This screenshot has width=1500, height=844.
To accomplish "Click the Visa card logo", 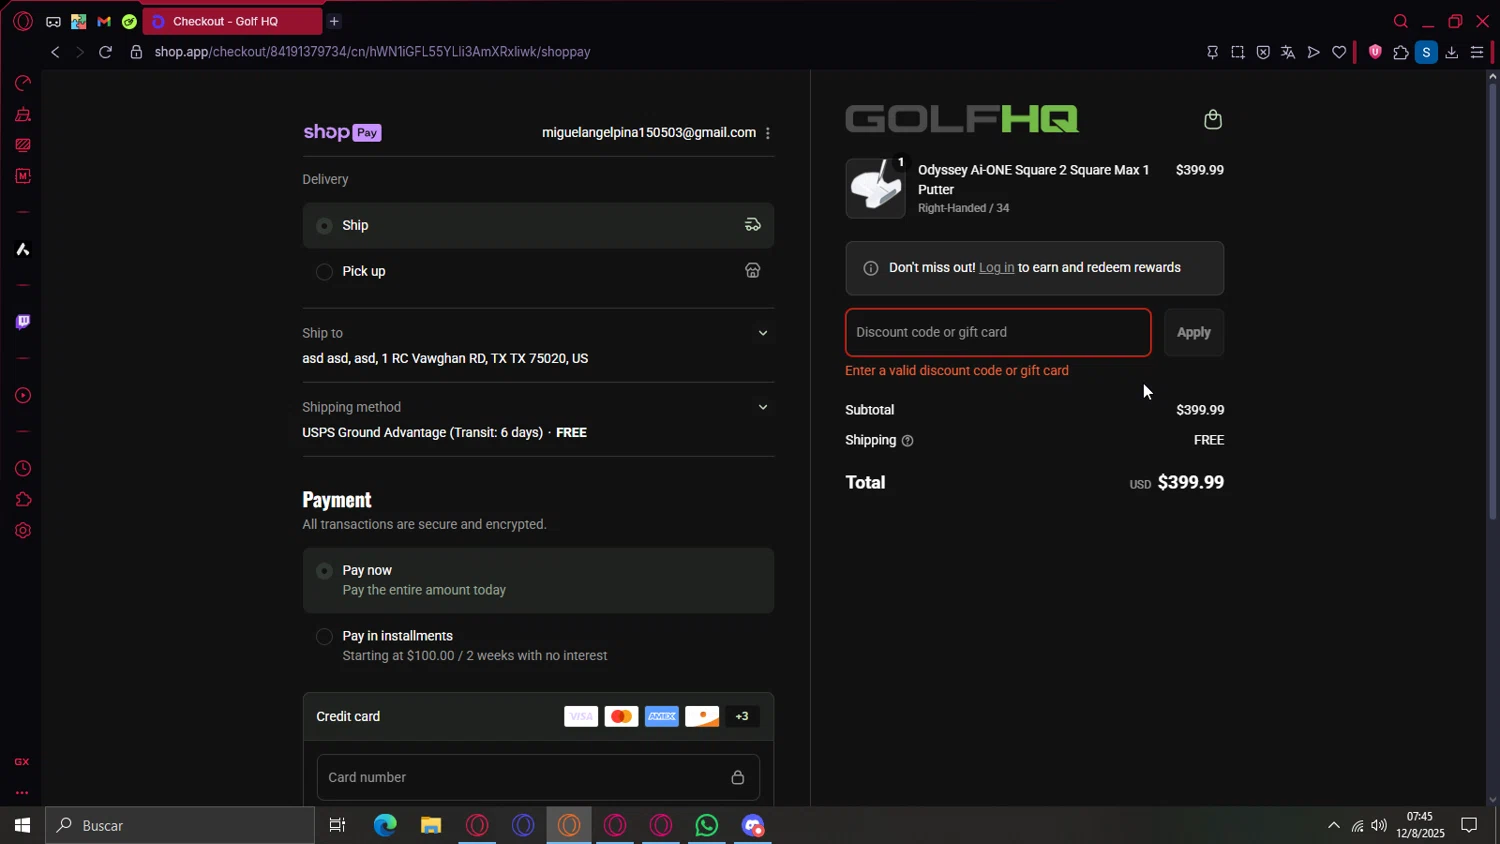I will 581,716.
